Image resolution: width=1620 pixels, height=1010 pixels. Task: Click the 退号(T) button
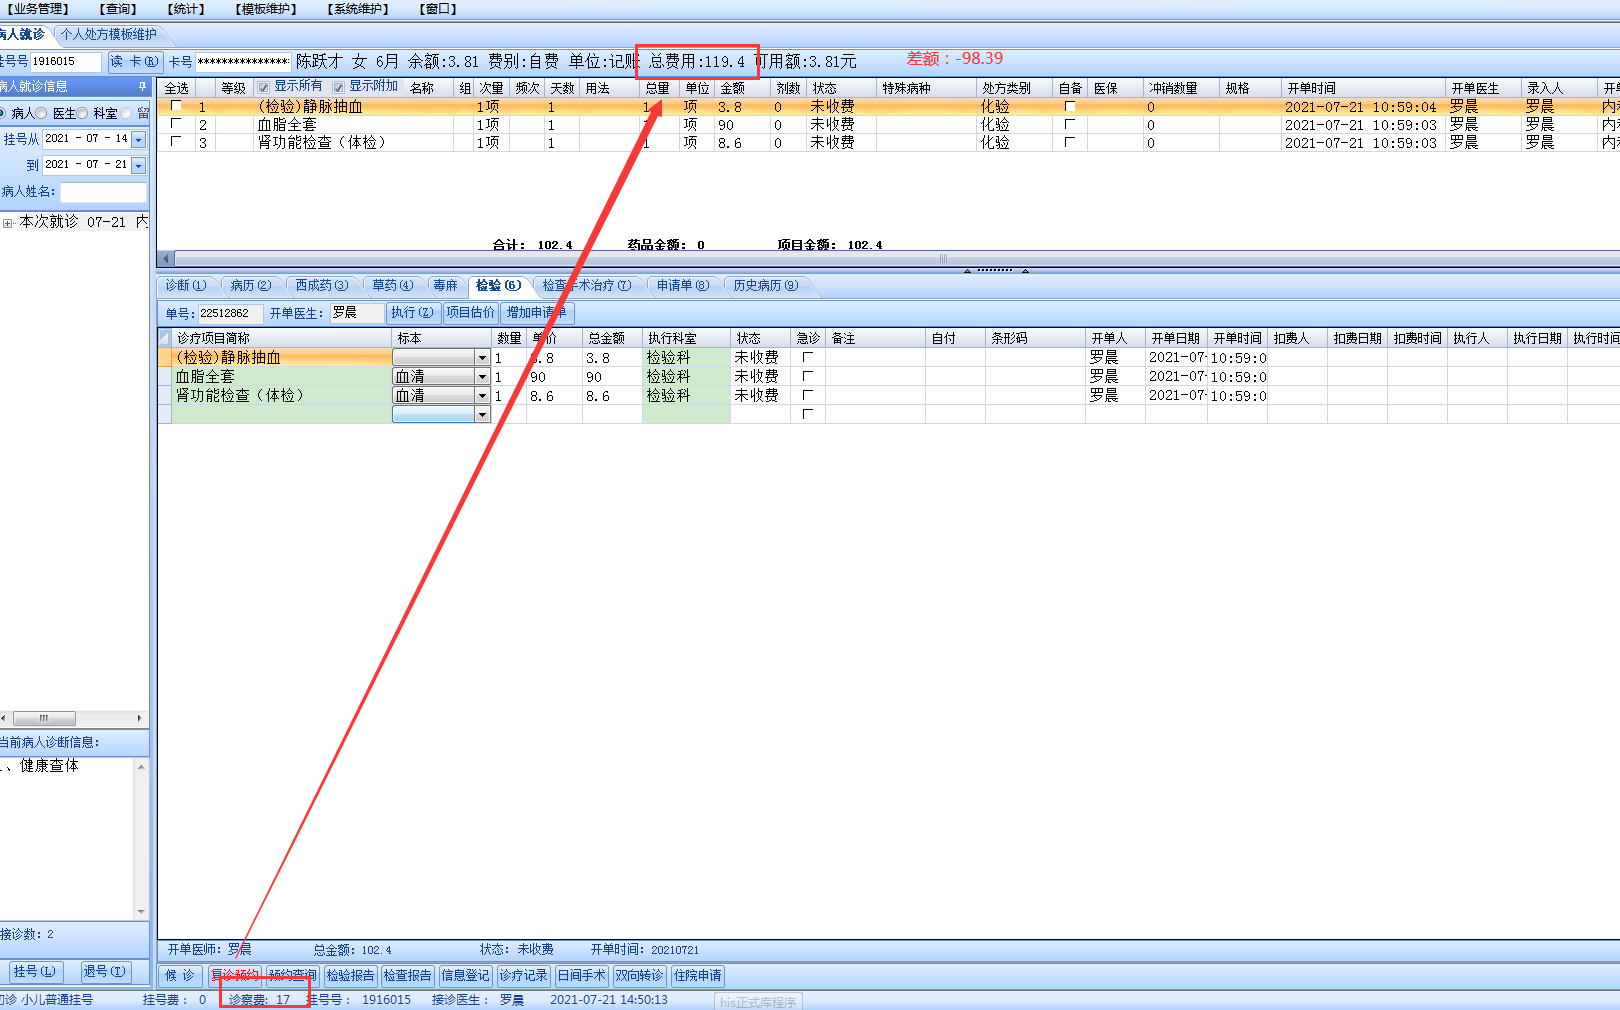pyautogui.click(x=104, y=972)
